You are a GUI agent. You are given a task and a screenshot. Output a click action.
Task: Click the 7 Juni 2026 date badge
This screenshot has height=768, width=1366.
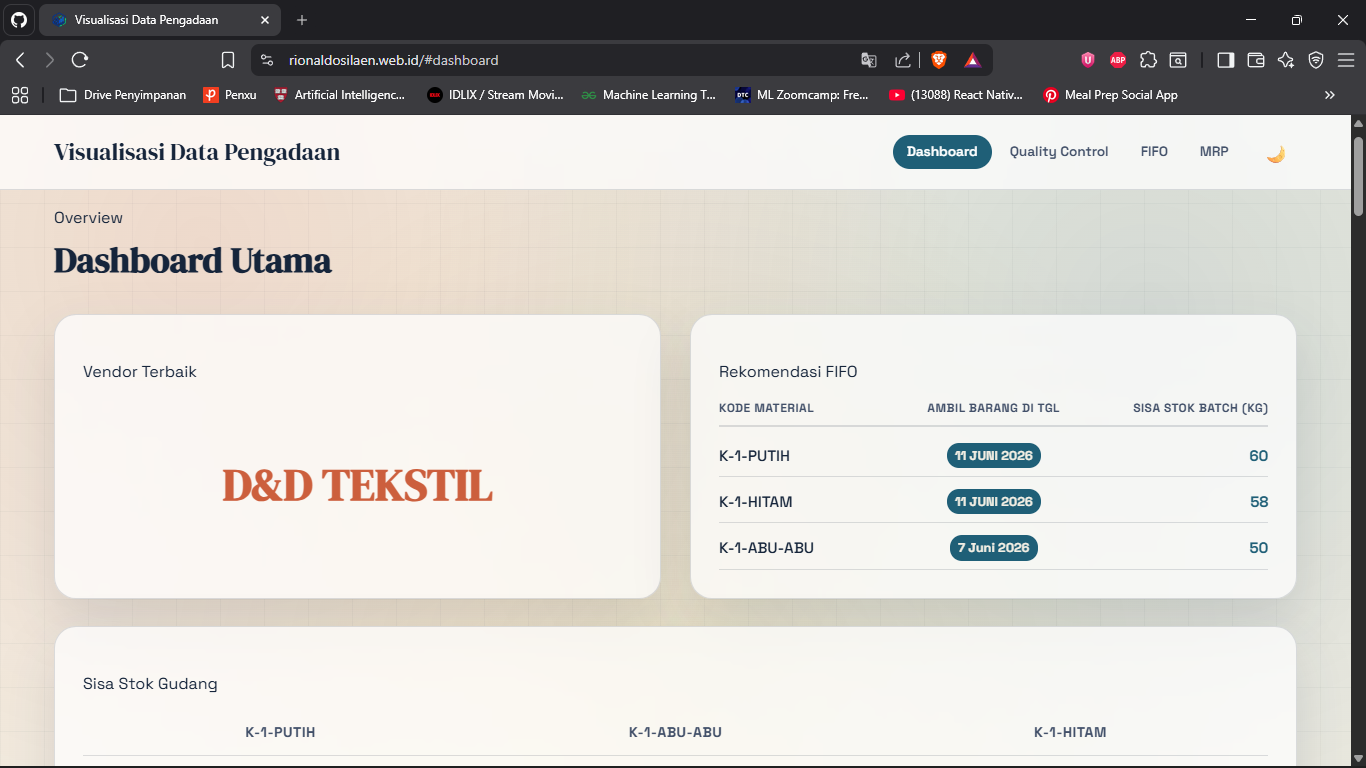994,548
